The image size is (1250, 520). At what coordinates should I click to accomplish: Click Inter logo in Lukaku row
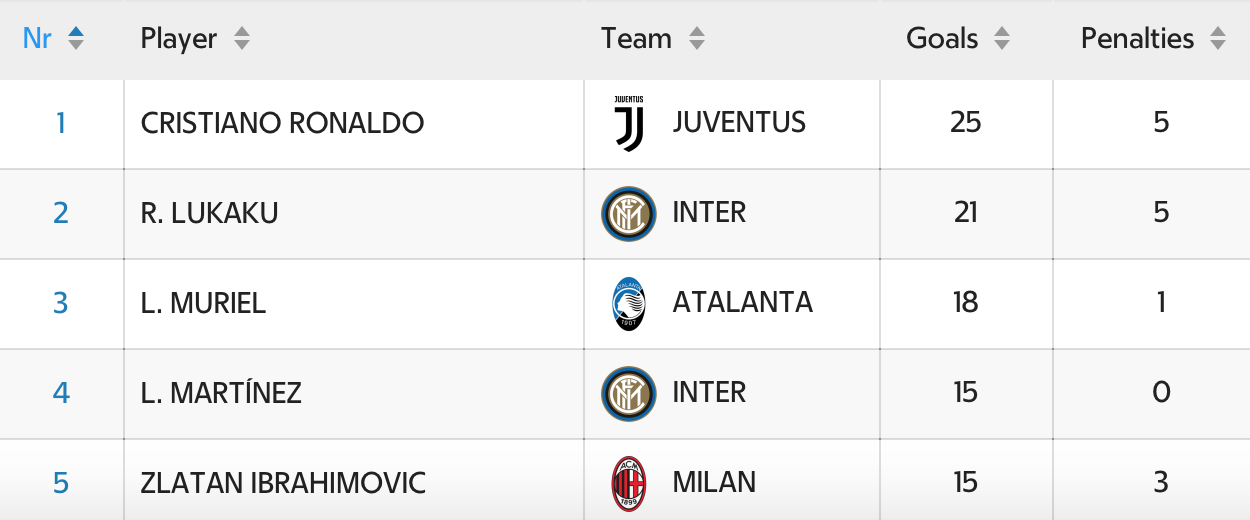pos(629,214)
